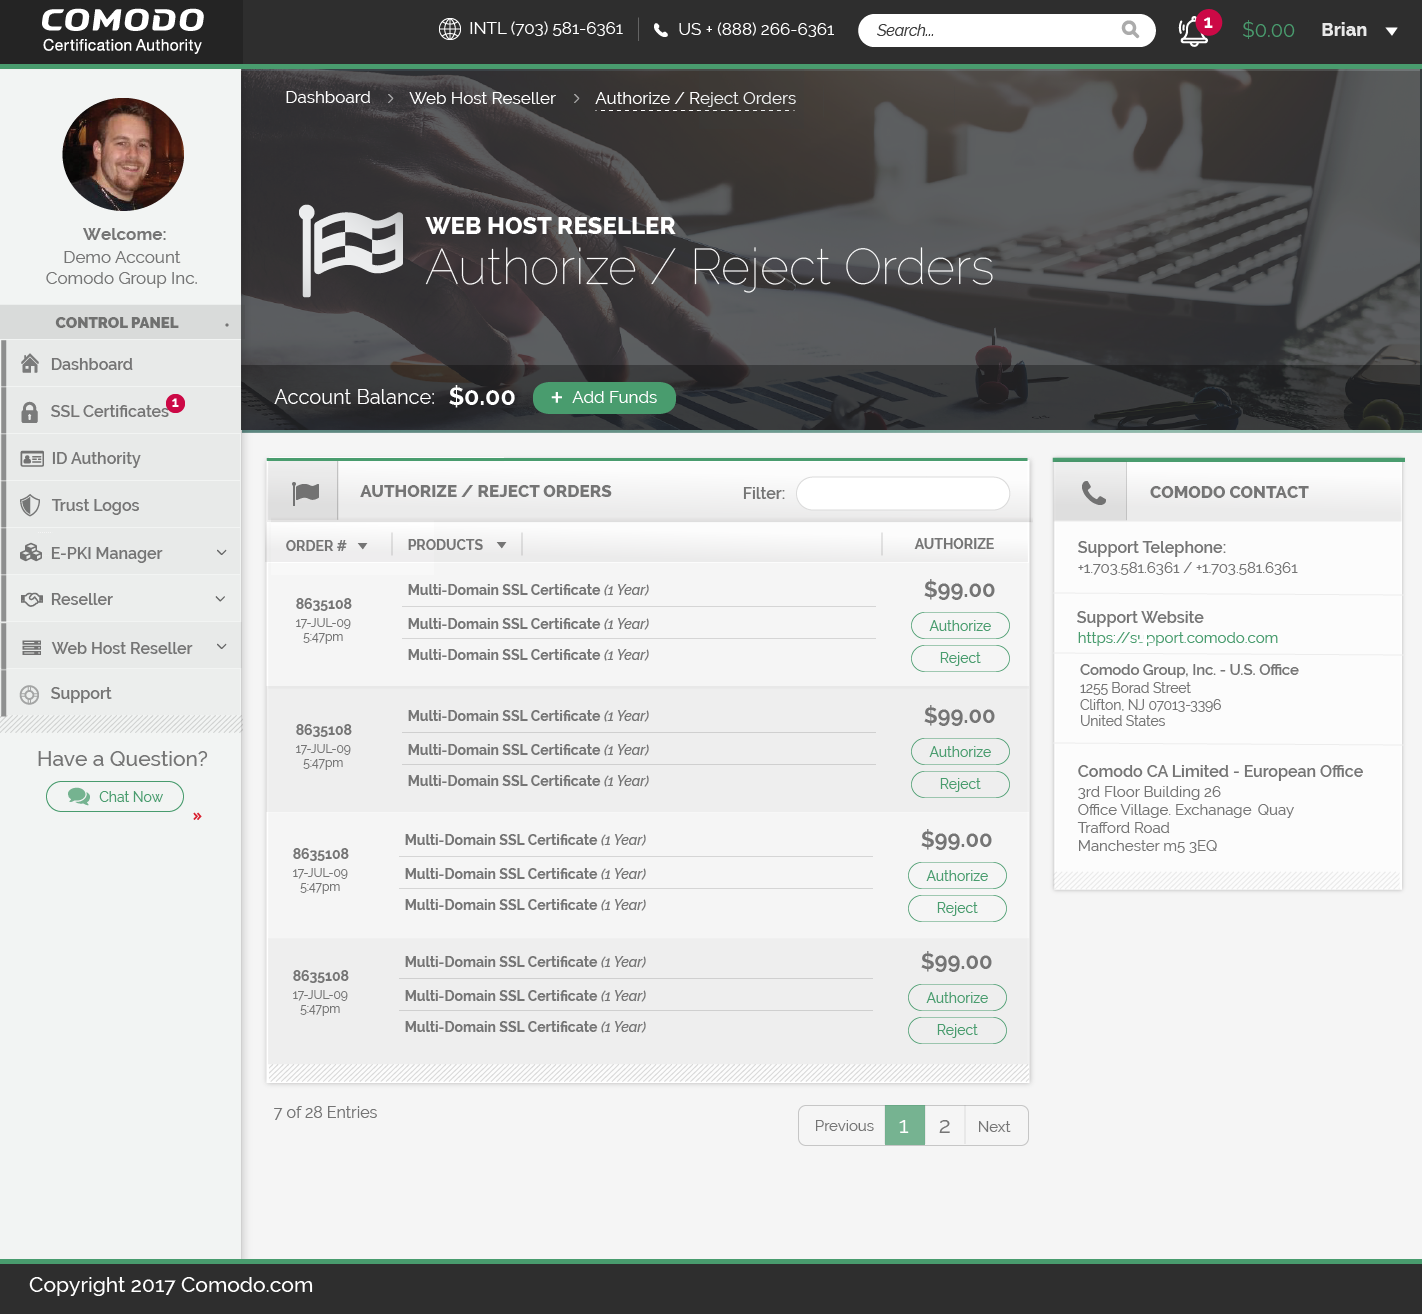Viewport: 1422px width, 1314px height.
Task: Click the Support lifebuoy icon
Action: pyautogui.click(x=30, y=694)
